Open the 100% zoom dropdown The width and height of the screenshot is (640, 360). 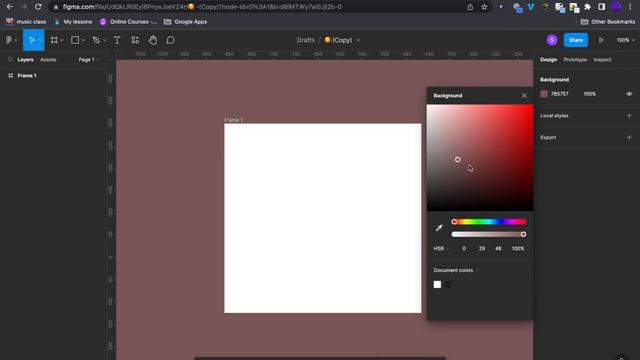pos(626,40)
